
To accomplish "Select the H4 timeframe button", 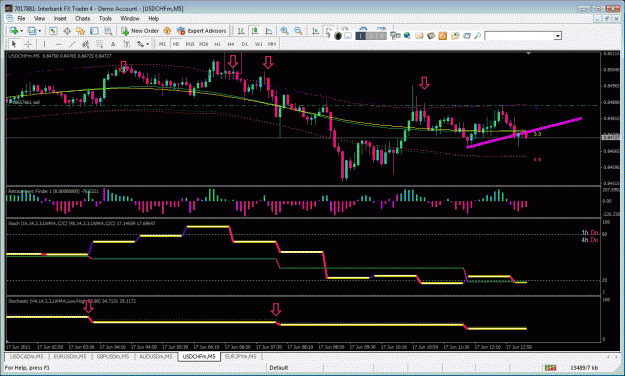I will click(231, 44).
